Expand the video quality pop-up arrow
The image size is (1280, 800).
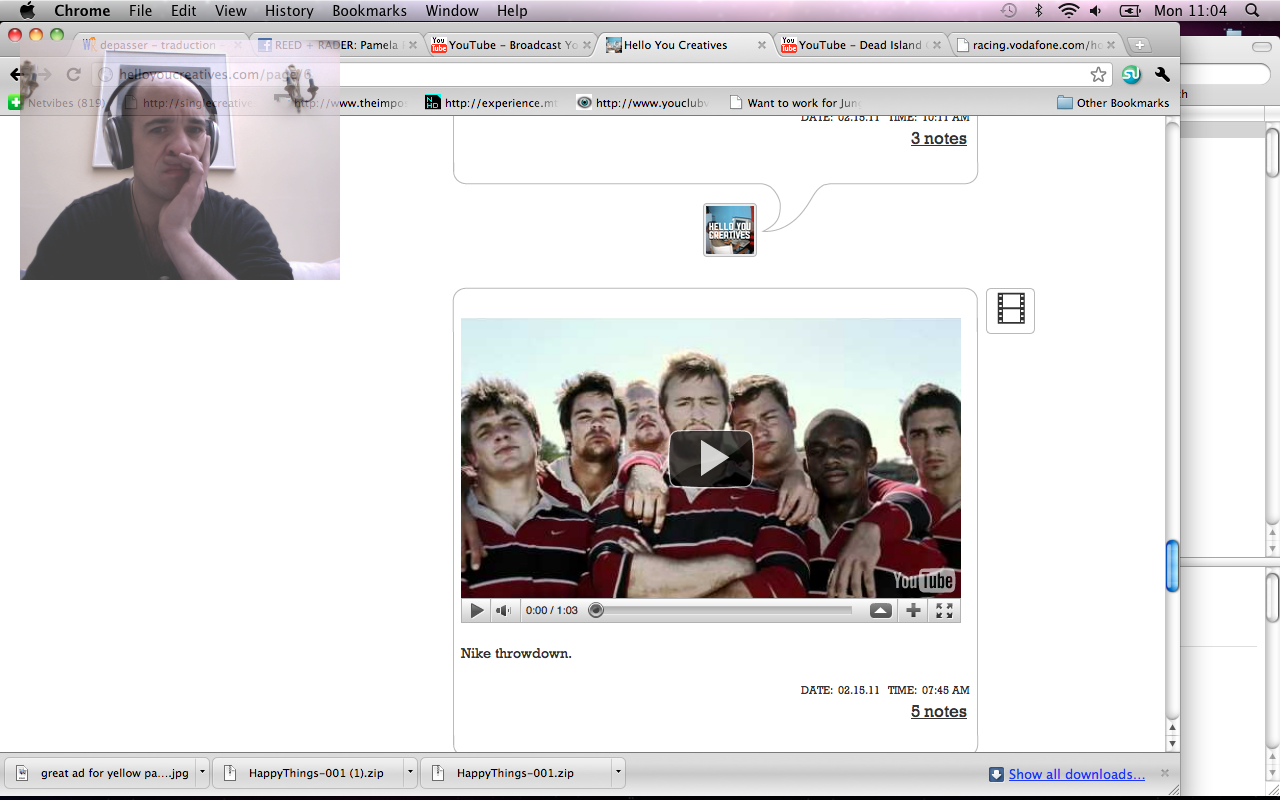click(880, 611)
